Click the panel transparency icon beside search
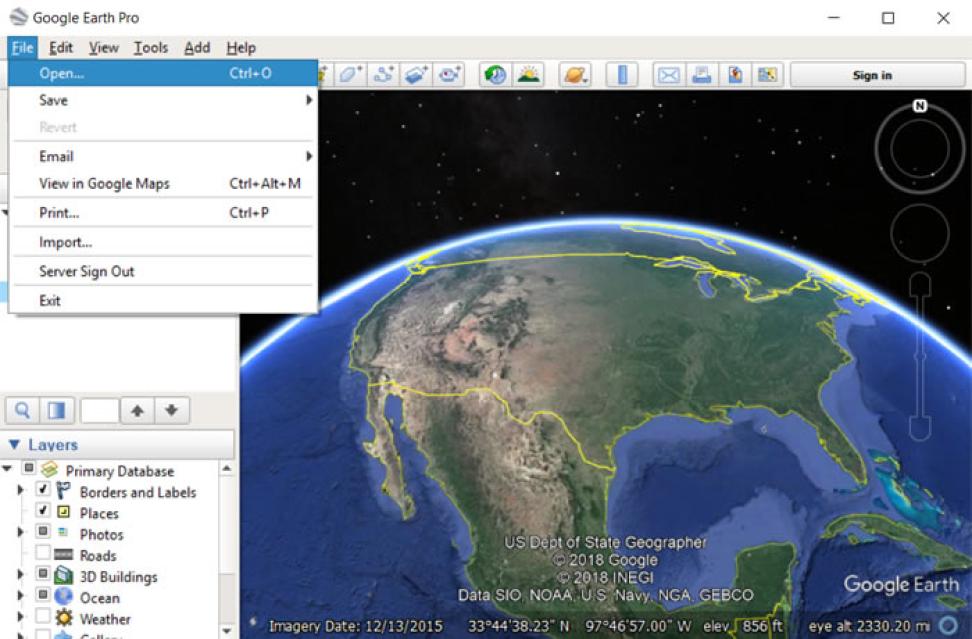Screen dimensions: 972x639 pyautogui.click(x=57, y=410)
